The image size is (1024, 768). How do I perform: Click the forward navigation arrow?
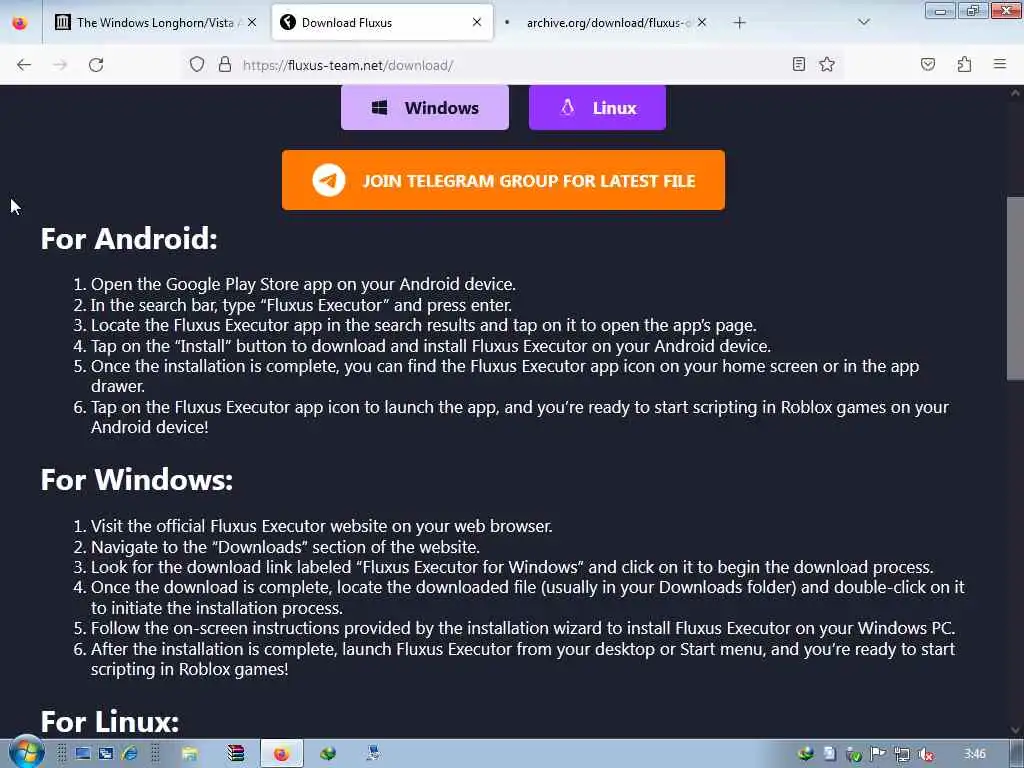tap(60, 65)
